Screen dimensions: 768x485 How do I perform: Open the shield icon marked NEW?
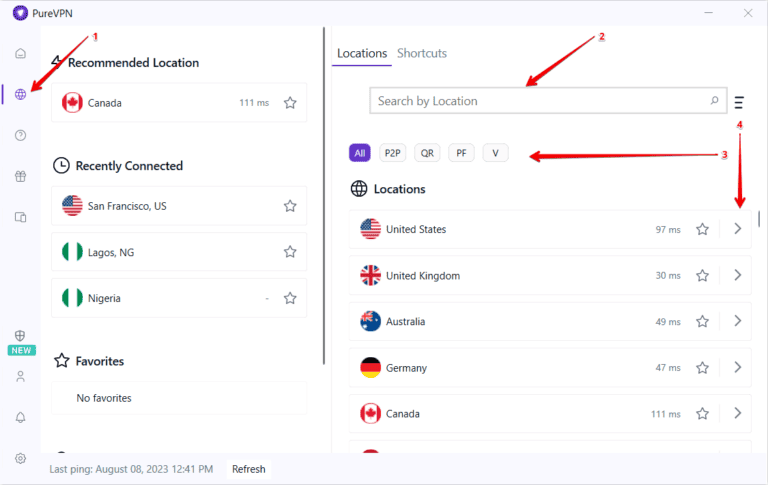[20, 337]
